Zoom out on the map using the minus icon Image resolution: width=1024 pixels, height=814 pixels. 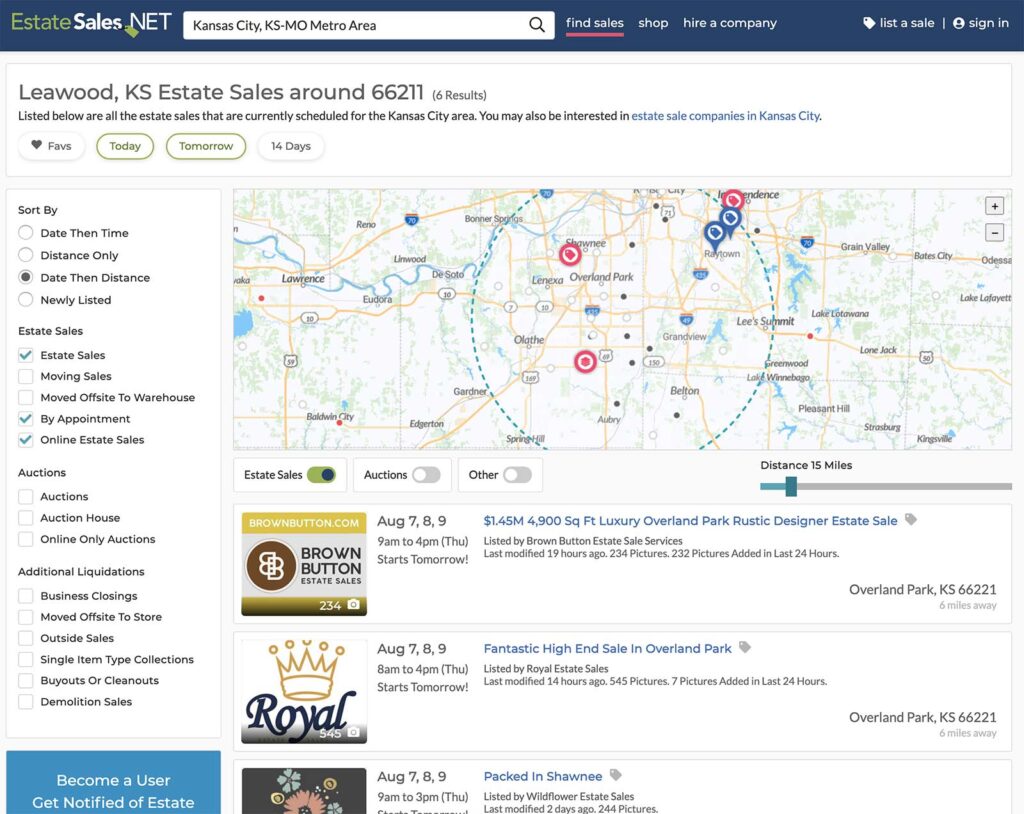[995, 232]
